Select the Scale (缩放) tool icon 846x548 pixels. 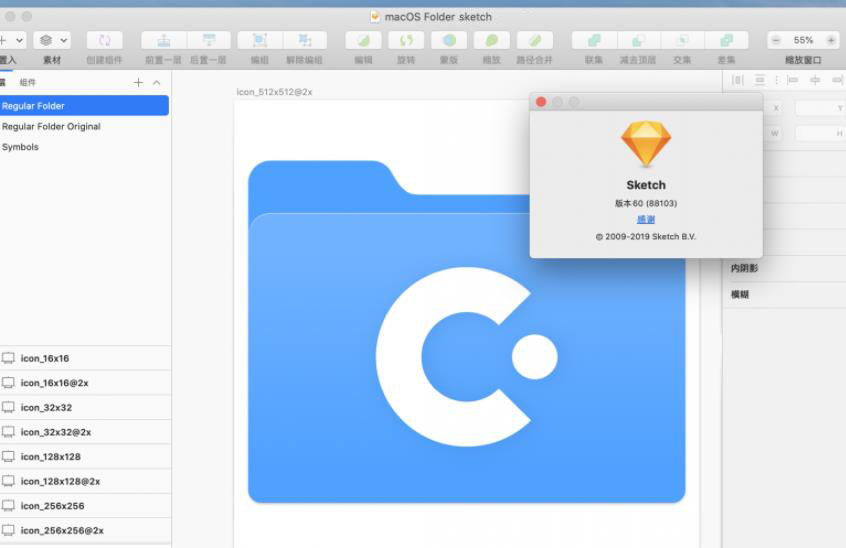[x=492, y=40]
